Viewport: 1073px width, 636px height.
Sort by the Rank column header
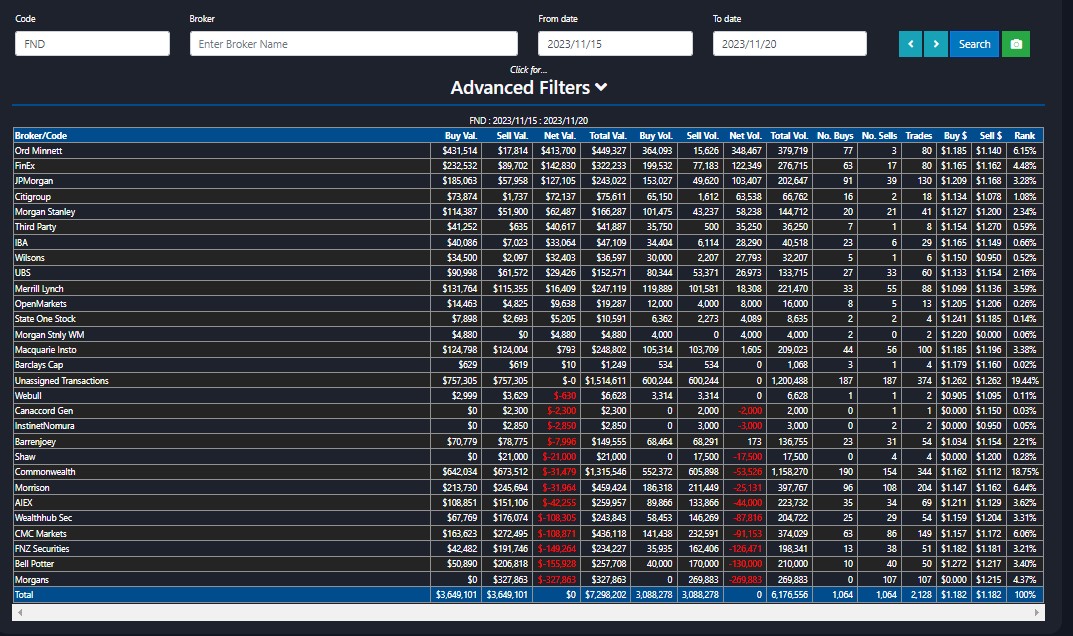coord(1024,136)
